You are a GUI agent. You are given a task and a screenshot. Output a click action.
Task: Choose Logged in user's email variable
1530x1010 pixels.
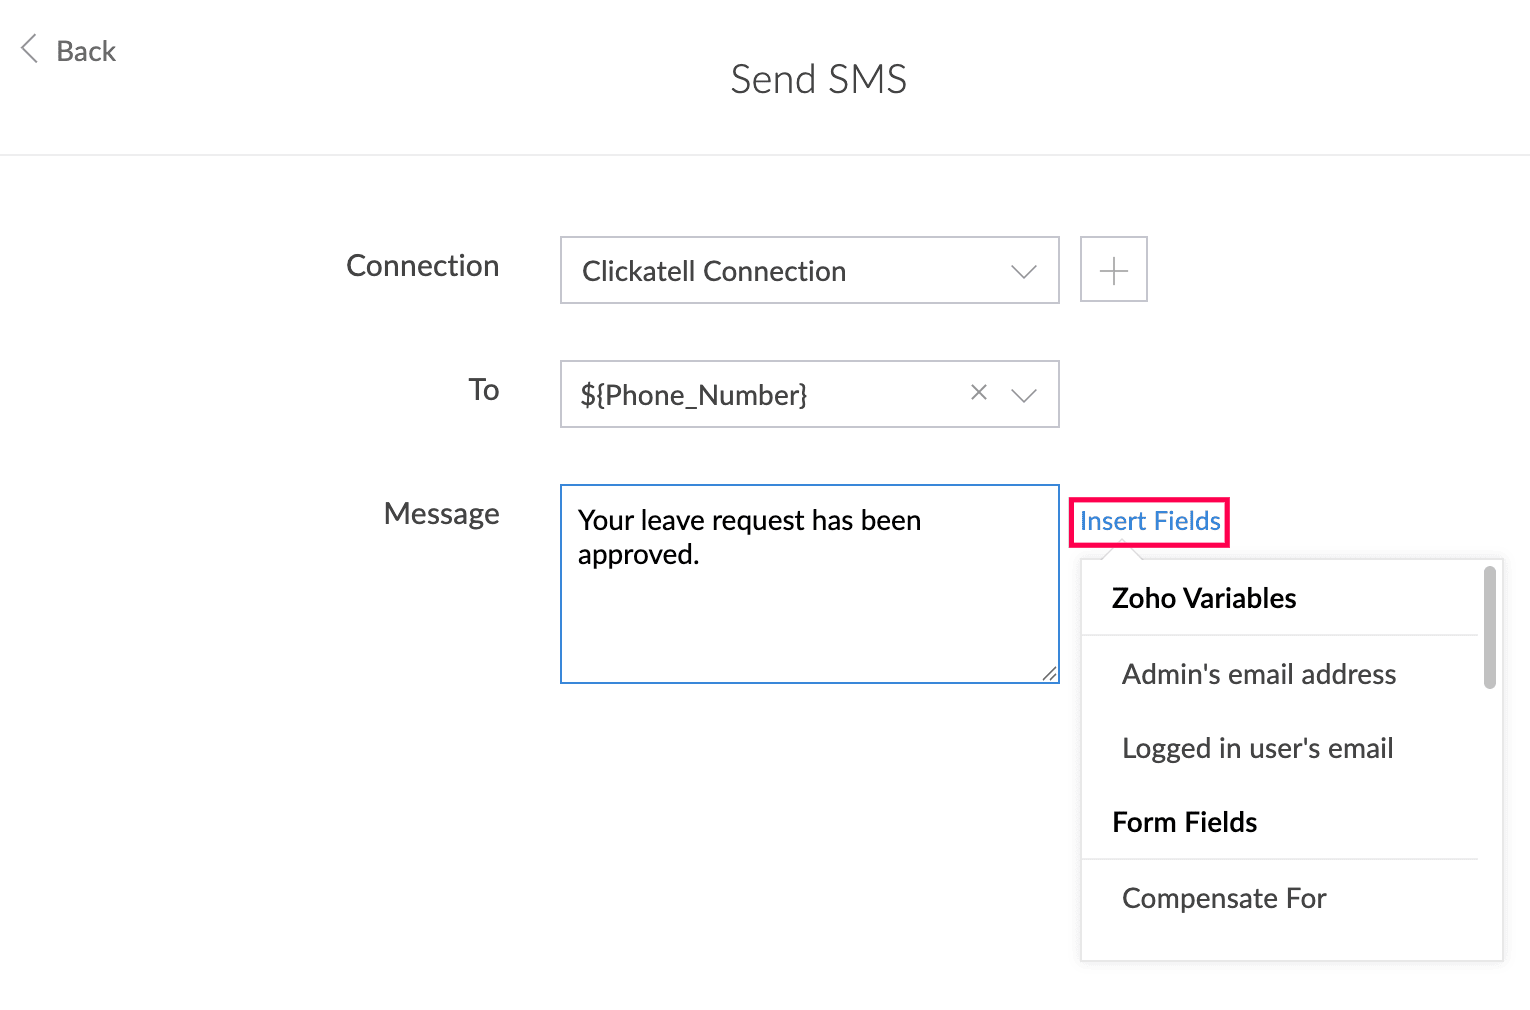[1257, 748]
